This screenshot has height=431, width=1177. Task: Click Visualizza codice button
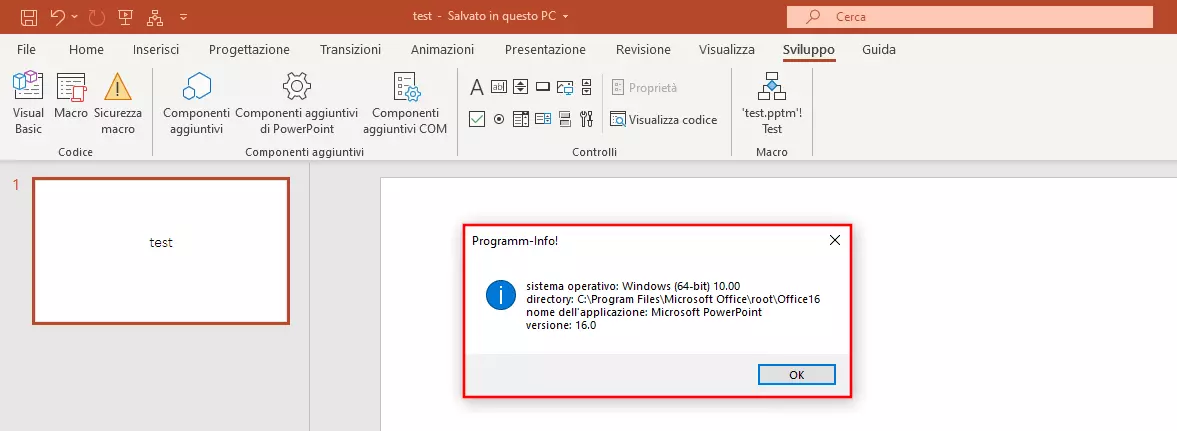tap(664, 119)
